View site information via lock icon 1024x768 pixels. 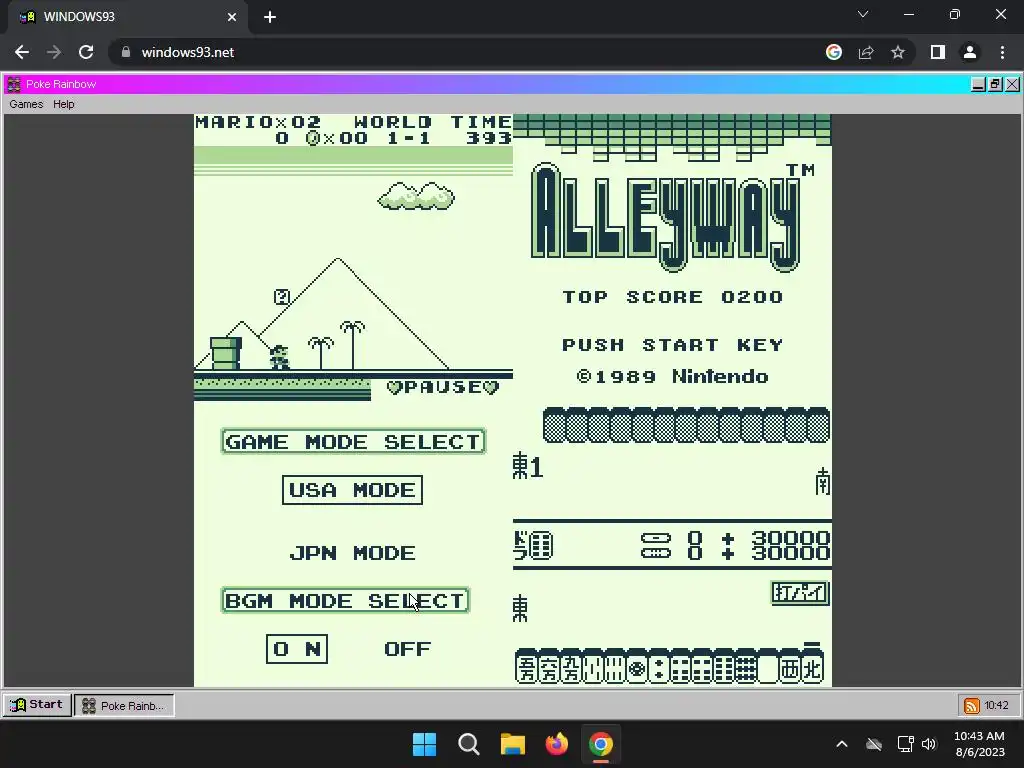(126, 52)
